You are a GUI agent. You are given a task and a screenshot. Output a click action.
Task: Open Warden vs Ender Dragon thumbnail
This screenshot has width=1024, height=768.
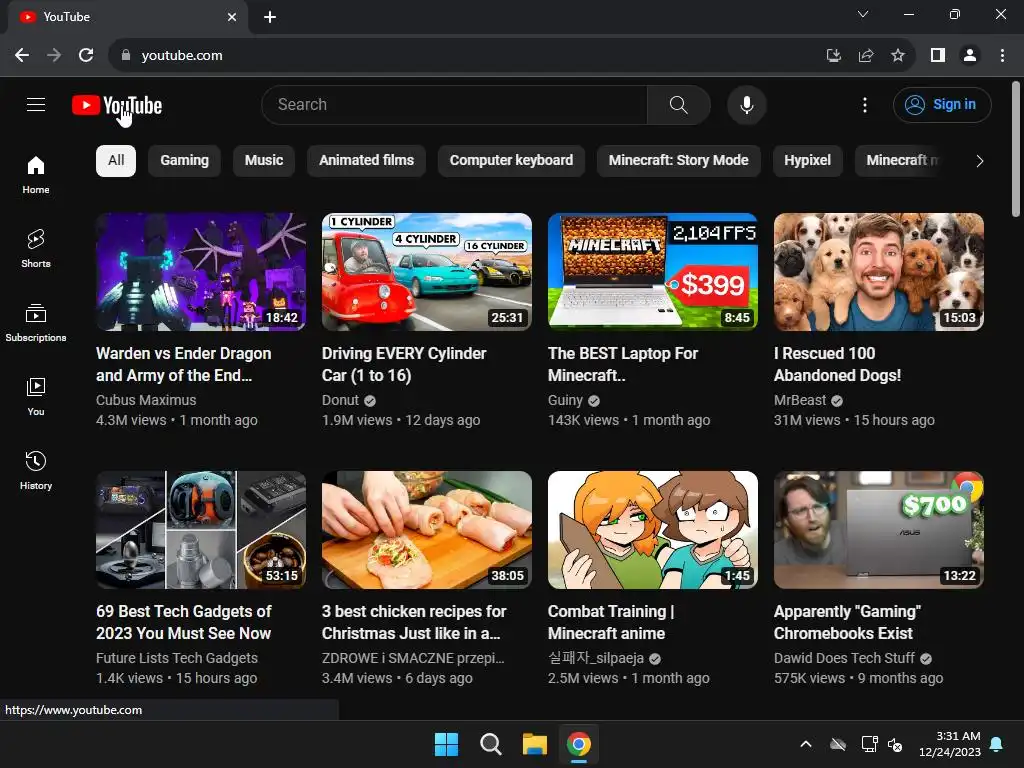[x=201, y=272]
